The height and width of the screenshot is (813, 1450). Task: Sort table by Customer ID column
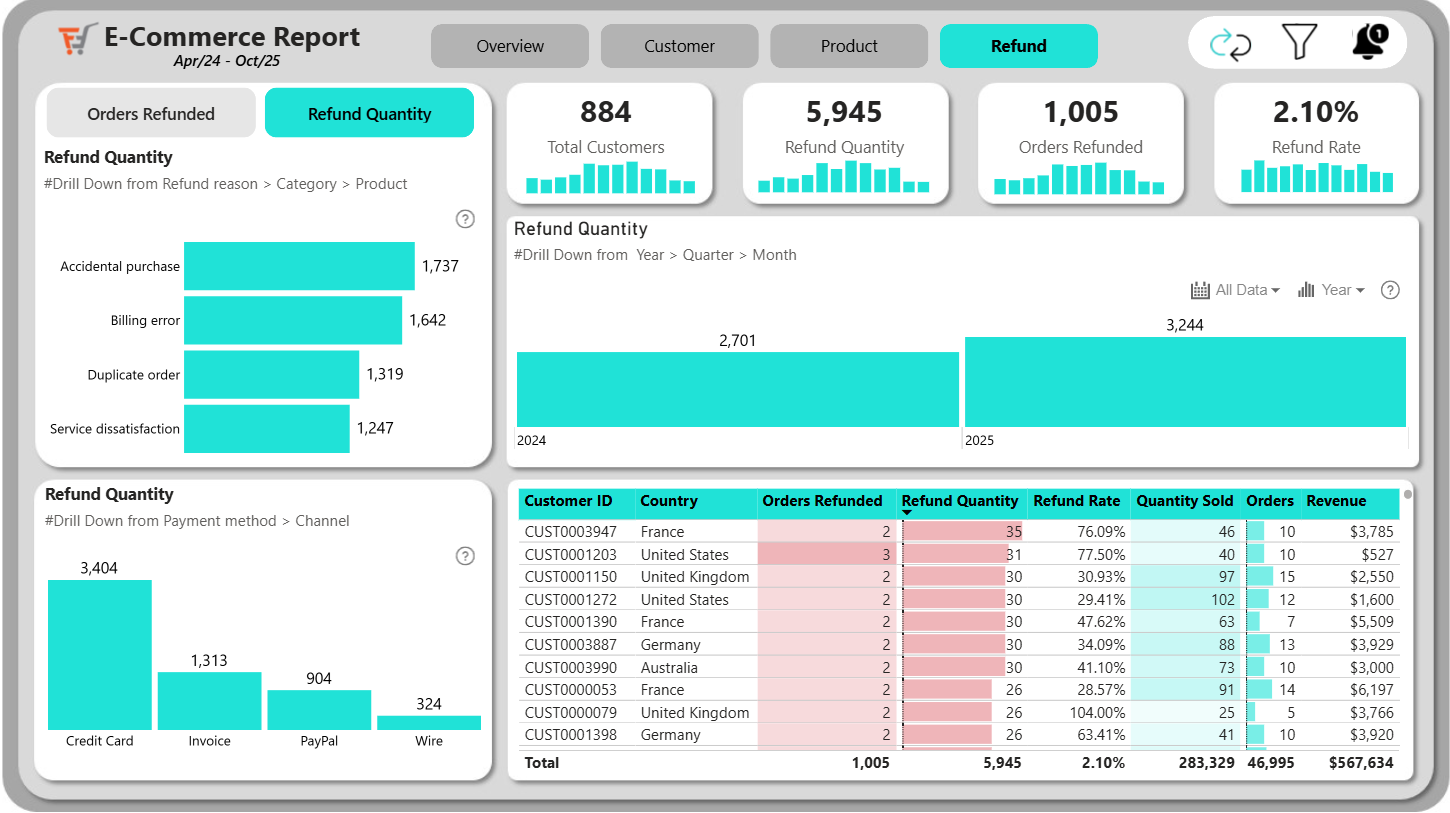[x=576, y=502]
